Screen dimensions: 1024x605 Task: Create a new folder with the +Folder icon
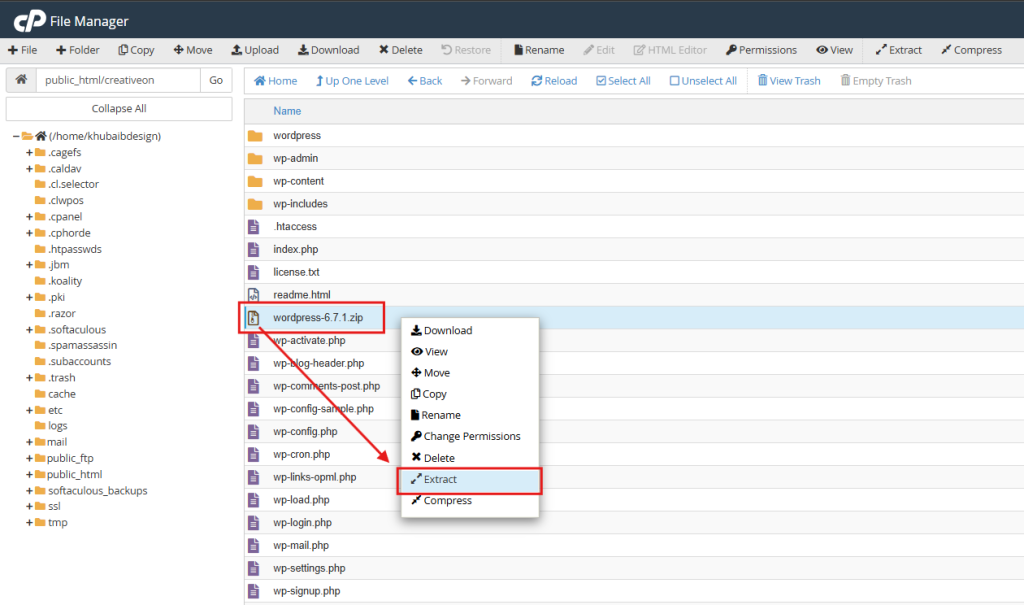[77, 49]
